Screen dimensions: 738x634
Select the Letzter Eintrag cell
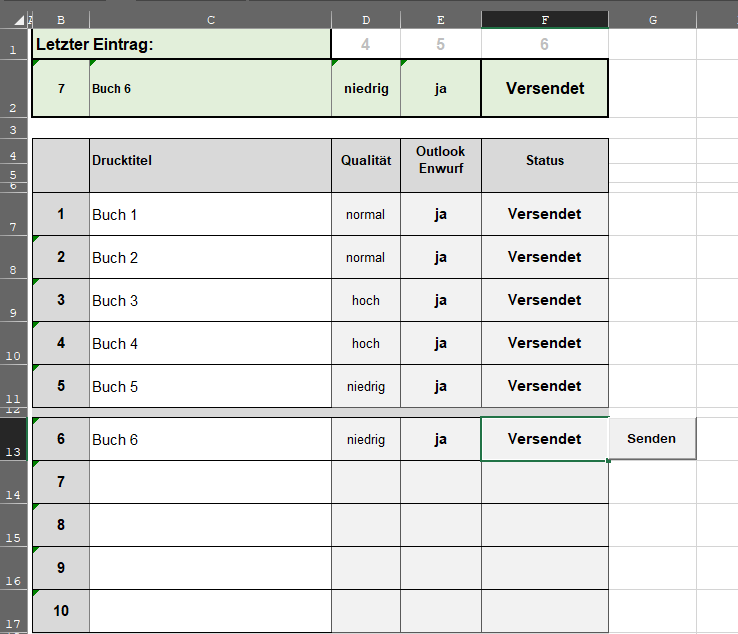(x=181, y=44)
